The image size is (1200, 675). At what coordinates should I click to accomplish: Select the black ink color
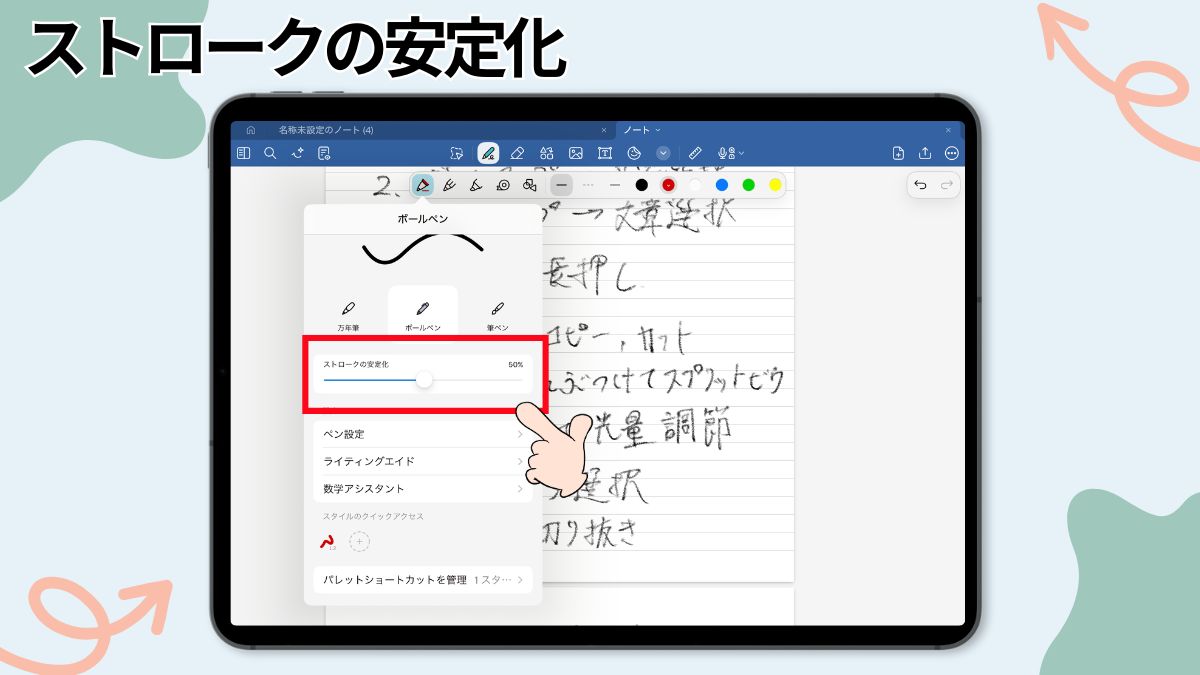coord(641,185)
